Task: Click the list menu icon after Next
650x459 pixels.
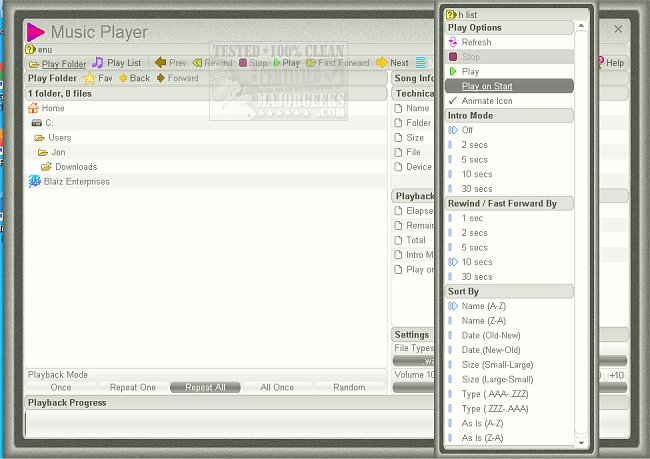Action: click(421, 63)
